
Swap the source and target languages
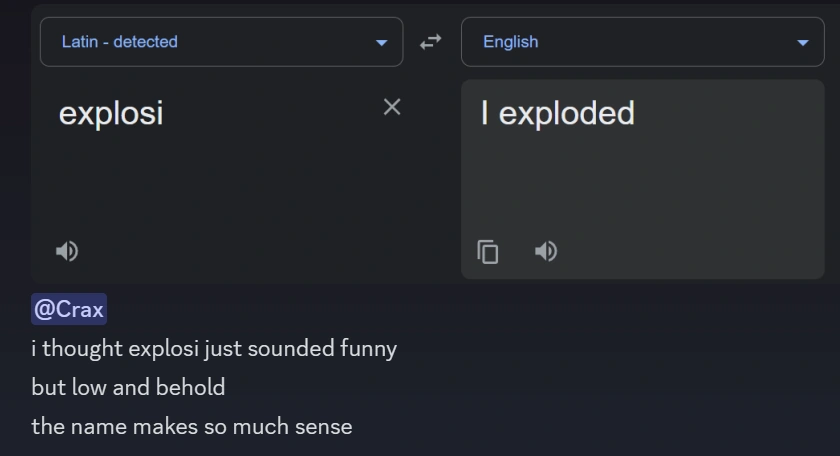430,42
